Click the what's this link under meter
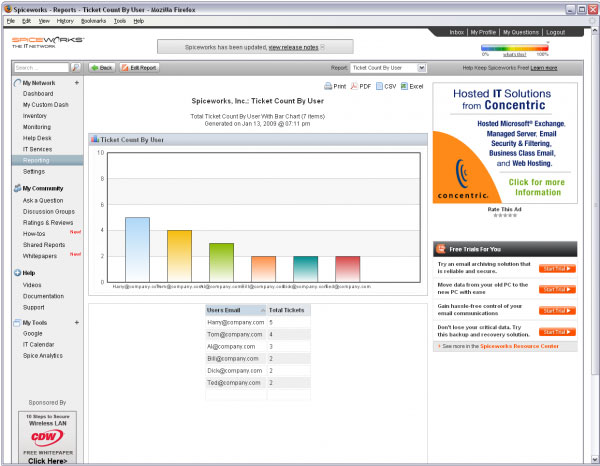The height and width of the screenshot is (466, 600). [514, 54]
